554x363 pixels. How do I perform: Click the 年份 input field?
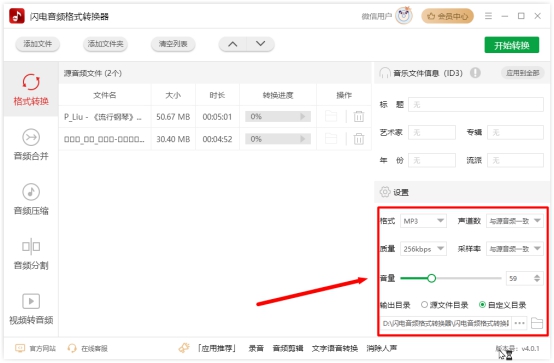point(432,160)
